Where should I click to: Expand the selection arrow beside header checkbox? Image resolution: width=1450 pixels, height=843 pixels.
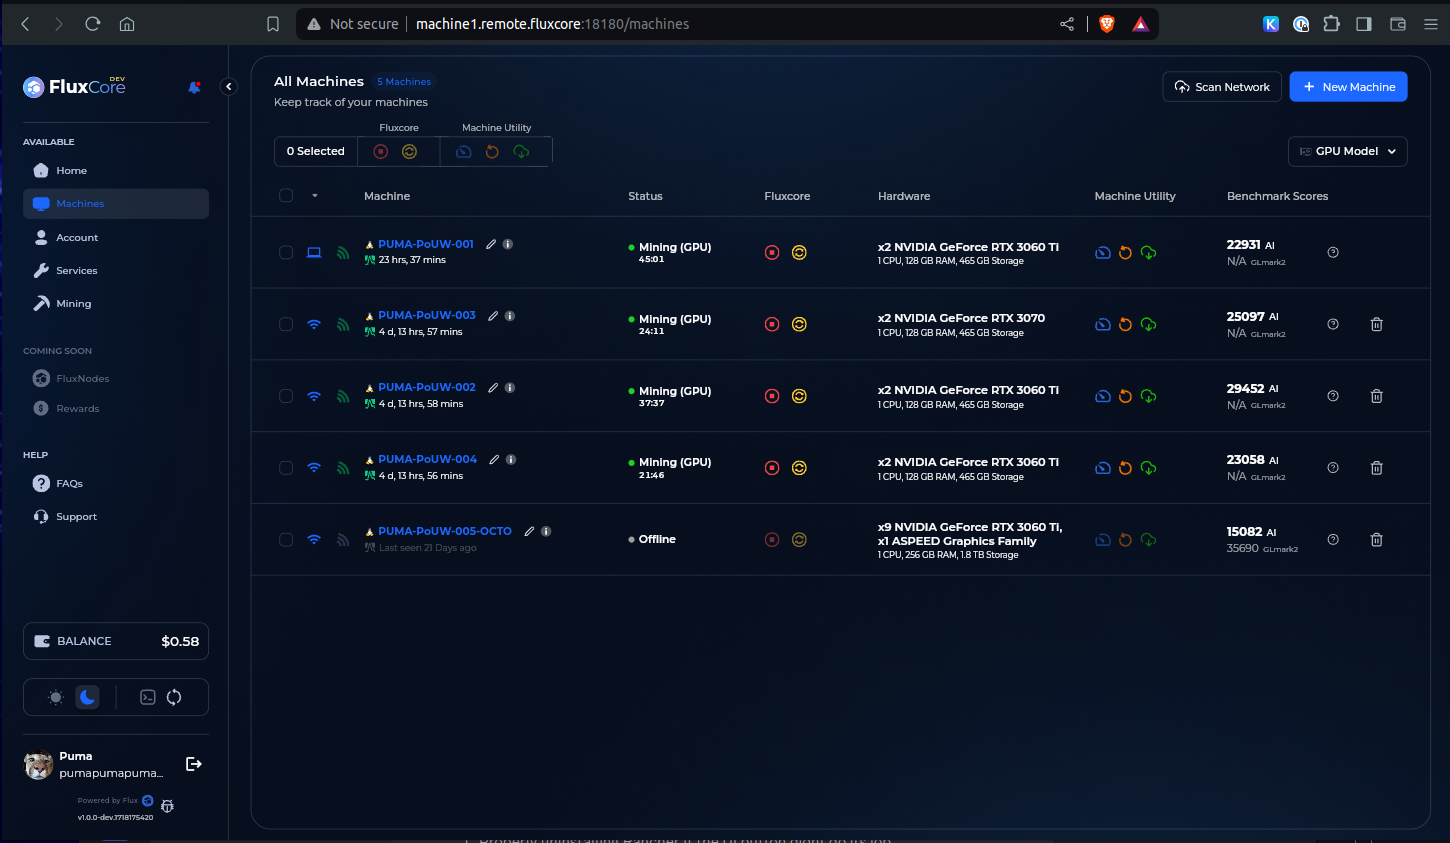[315, 196]
